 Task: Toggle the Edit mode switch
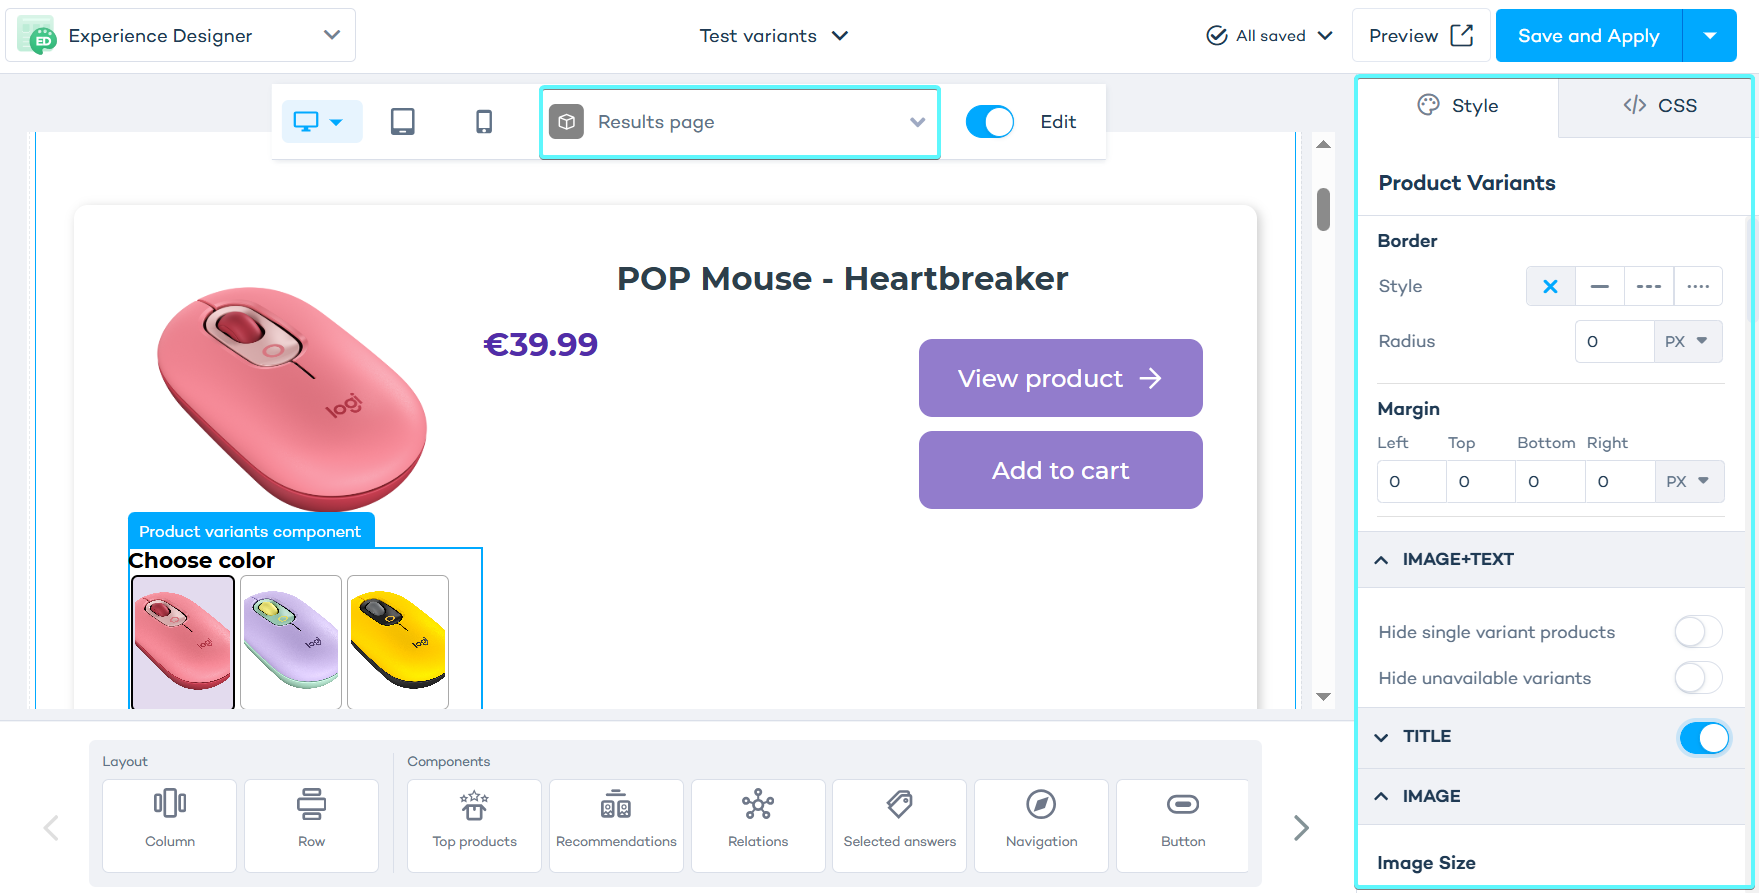pos(990,122)
